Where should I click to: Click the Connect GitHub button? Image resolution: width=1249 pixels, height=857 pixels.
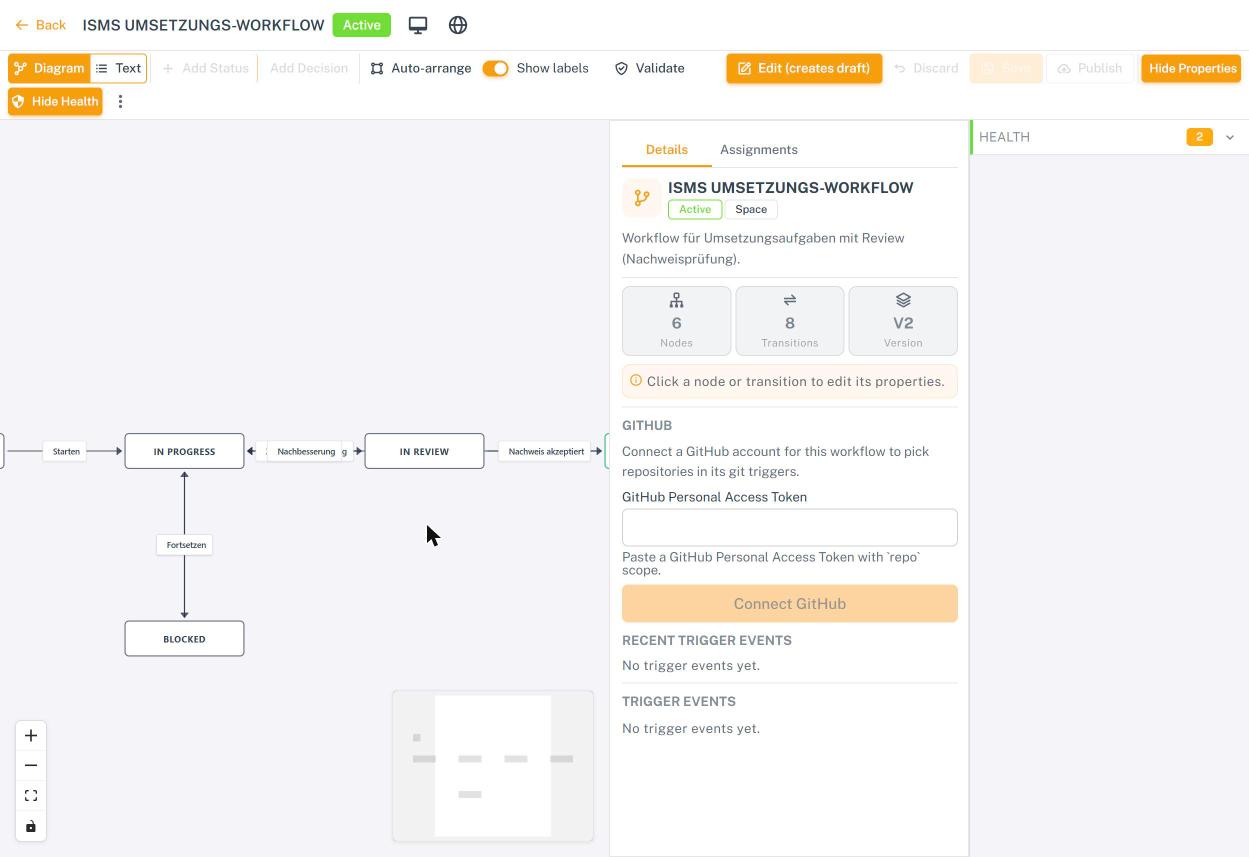tap(790, 604)
